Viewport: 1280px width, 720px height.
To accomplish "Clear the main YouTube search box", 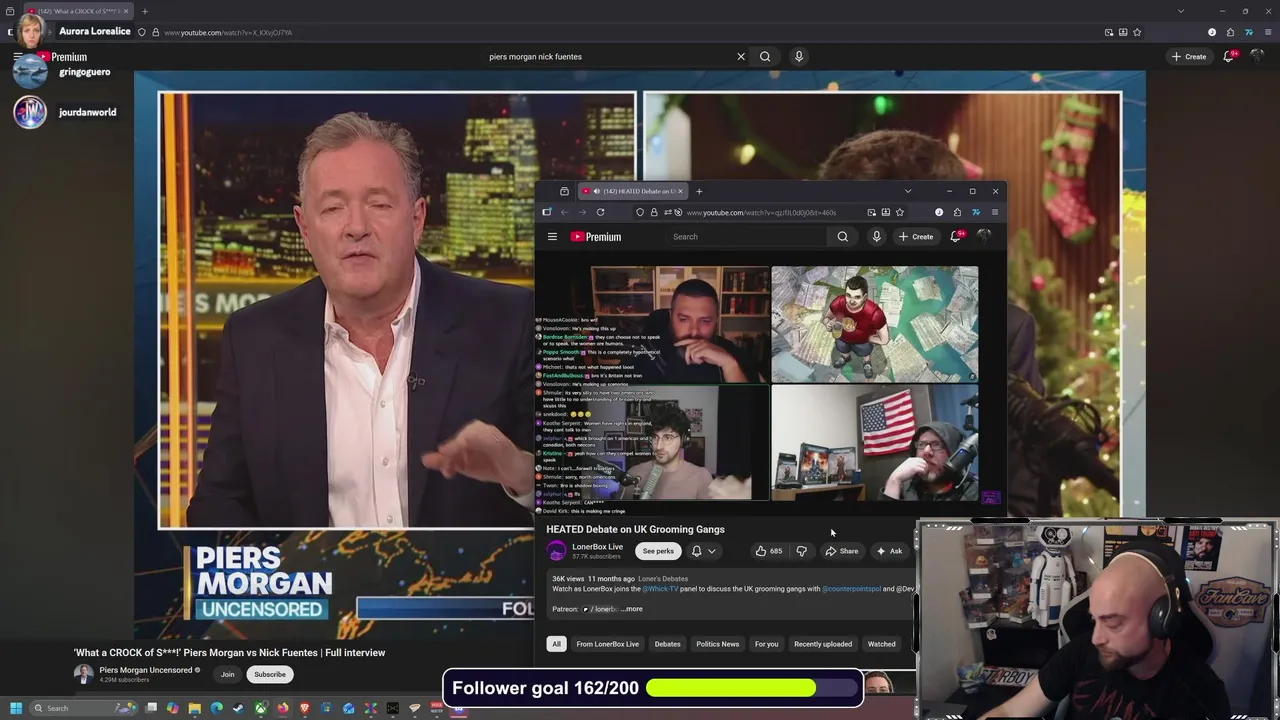I will tap(741, 57).
